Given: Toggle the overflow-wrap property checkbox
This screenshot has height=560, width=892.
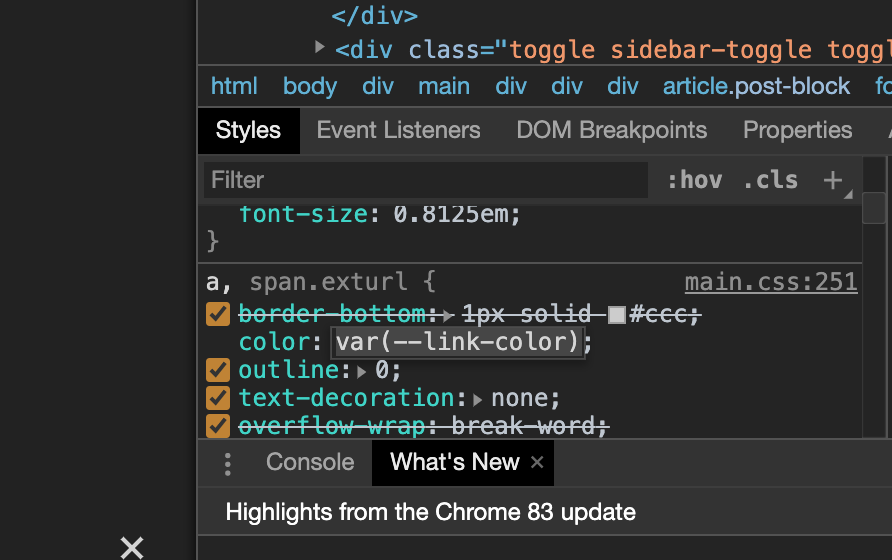Looking at the screenshot, I should pos(218,426).
